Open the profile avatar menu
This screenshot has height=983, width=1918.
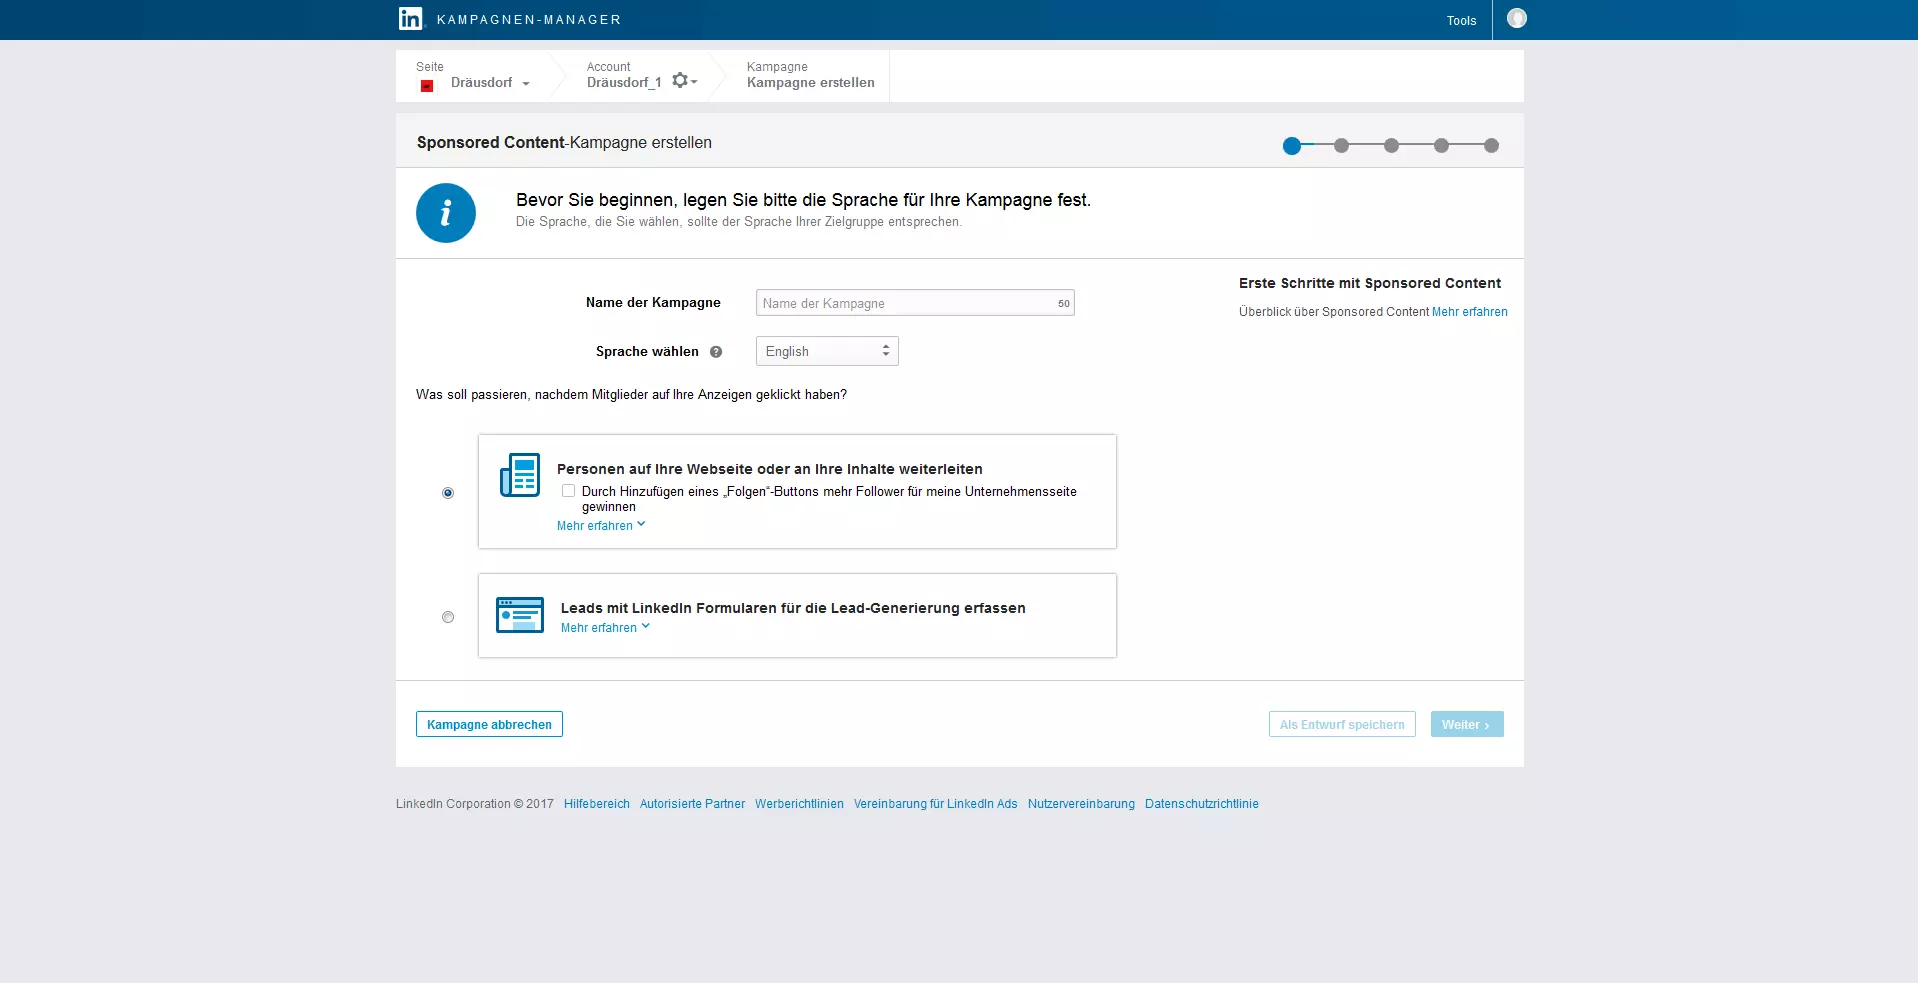tap(1517, 18)
